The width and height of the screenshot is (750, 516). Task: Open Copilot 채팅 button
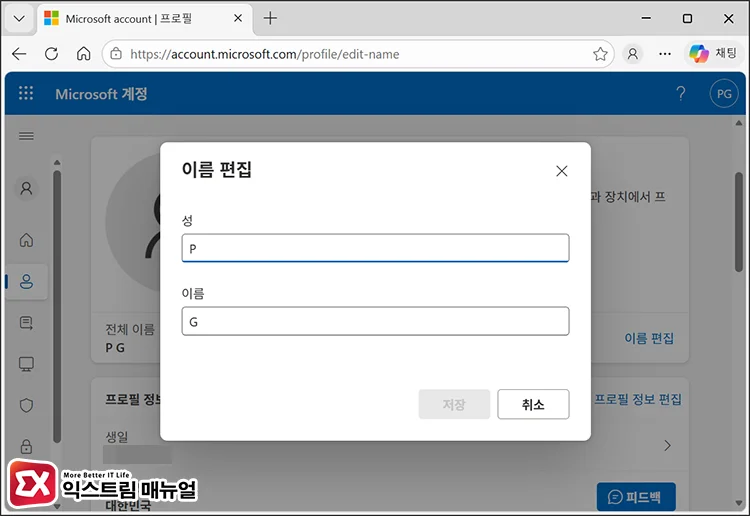(713, 54)
